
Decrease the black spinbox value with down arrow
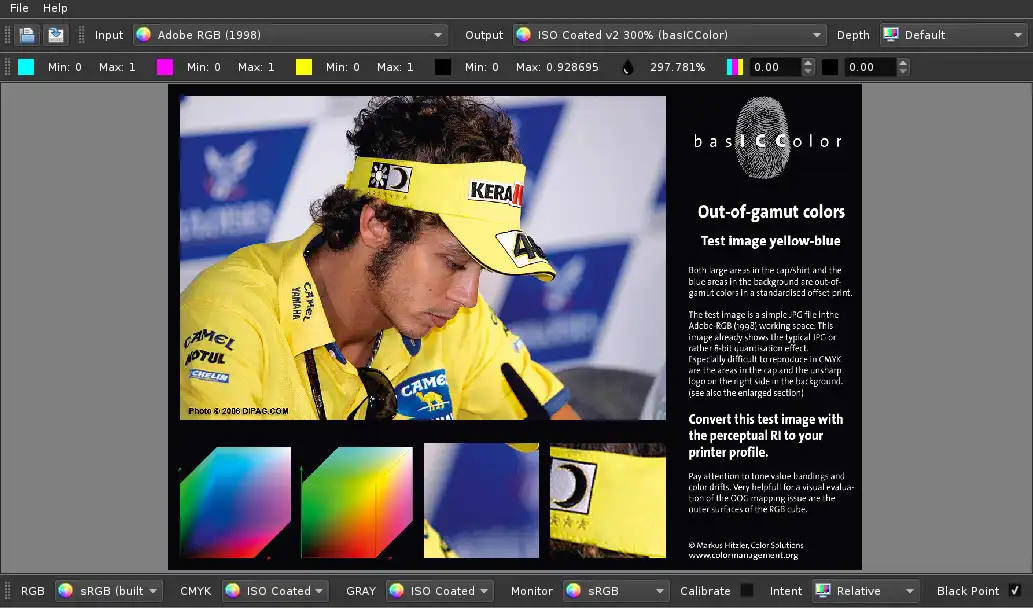point(903,71)
